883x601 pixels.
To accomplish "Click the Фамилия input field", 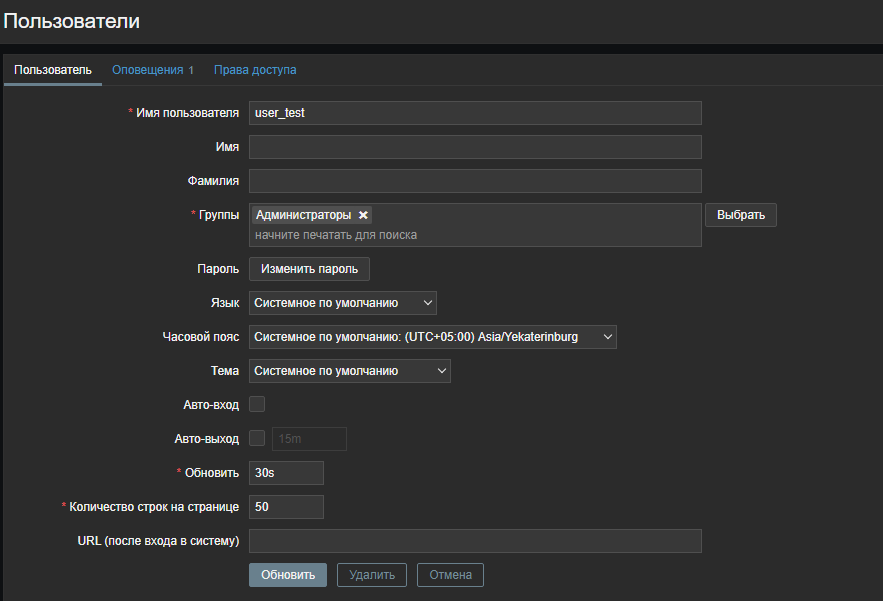I will pos(475,181).
